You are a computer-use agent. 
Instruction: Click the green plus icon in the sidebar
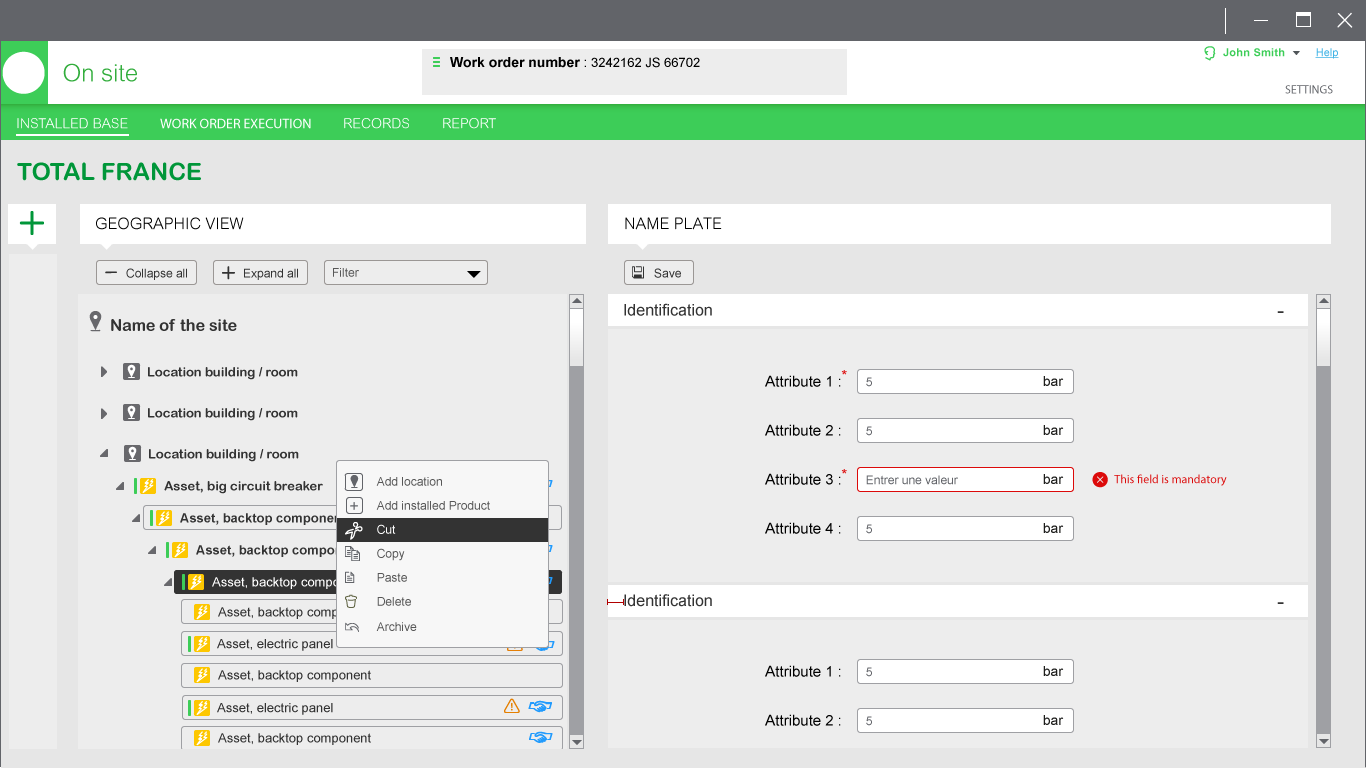[32, 223]
